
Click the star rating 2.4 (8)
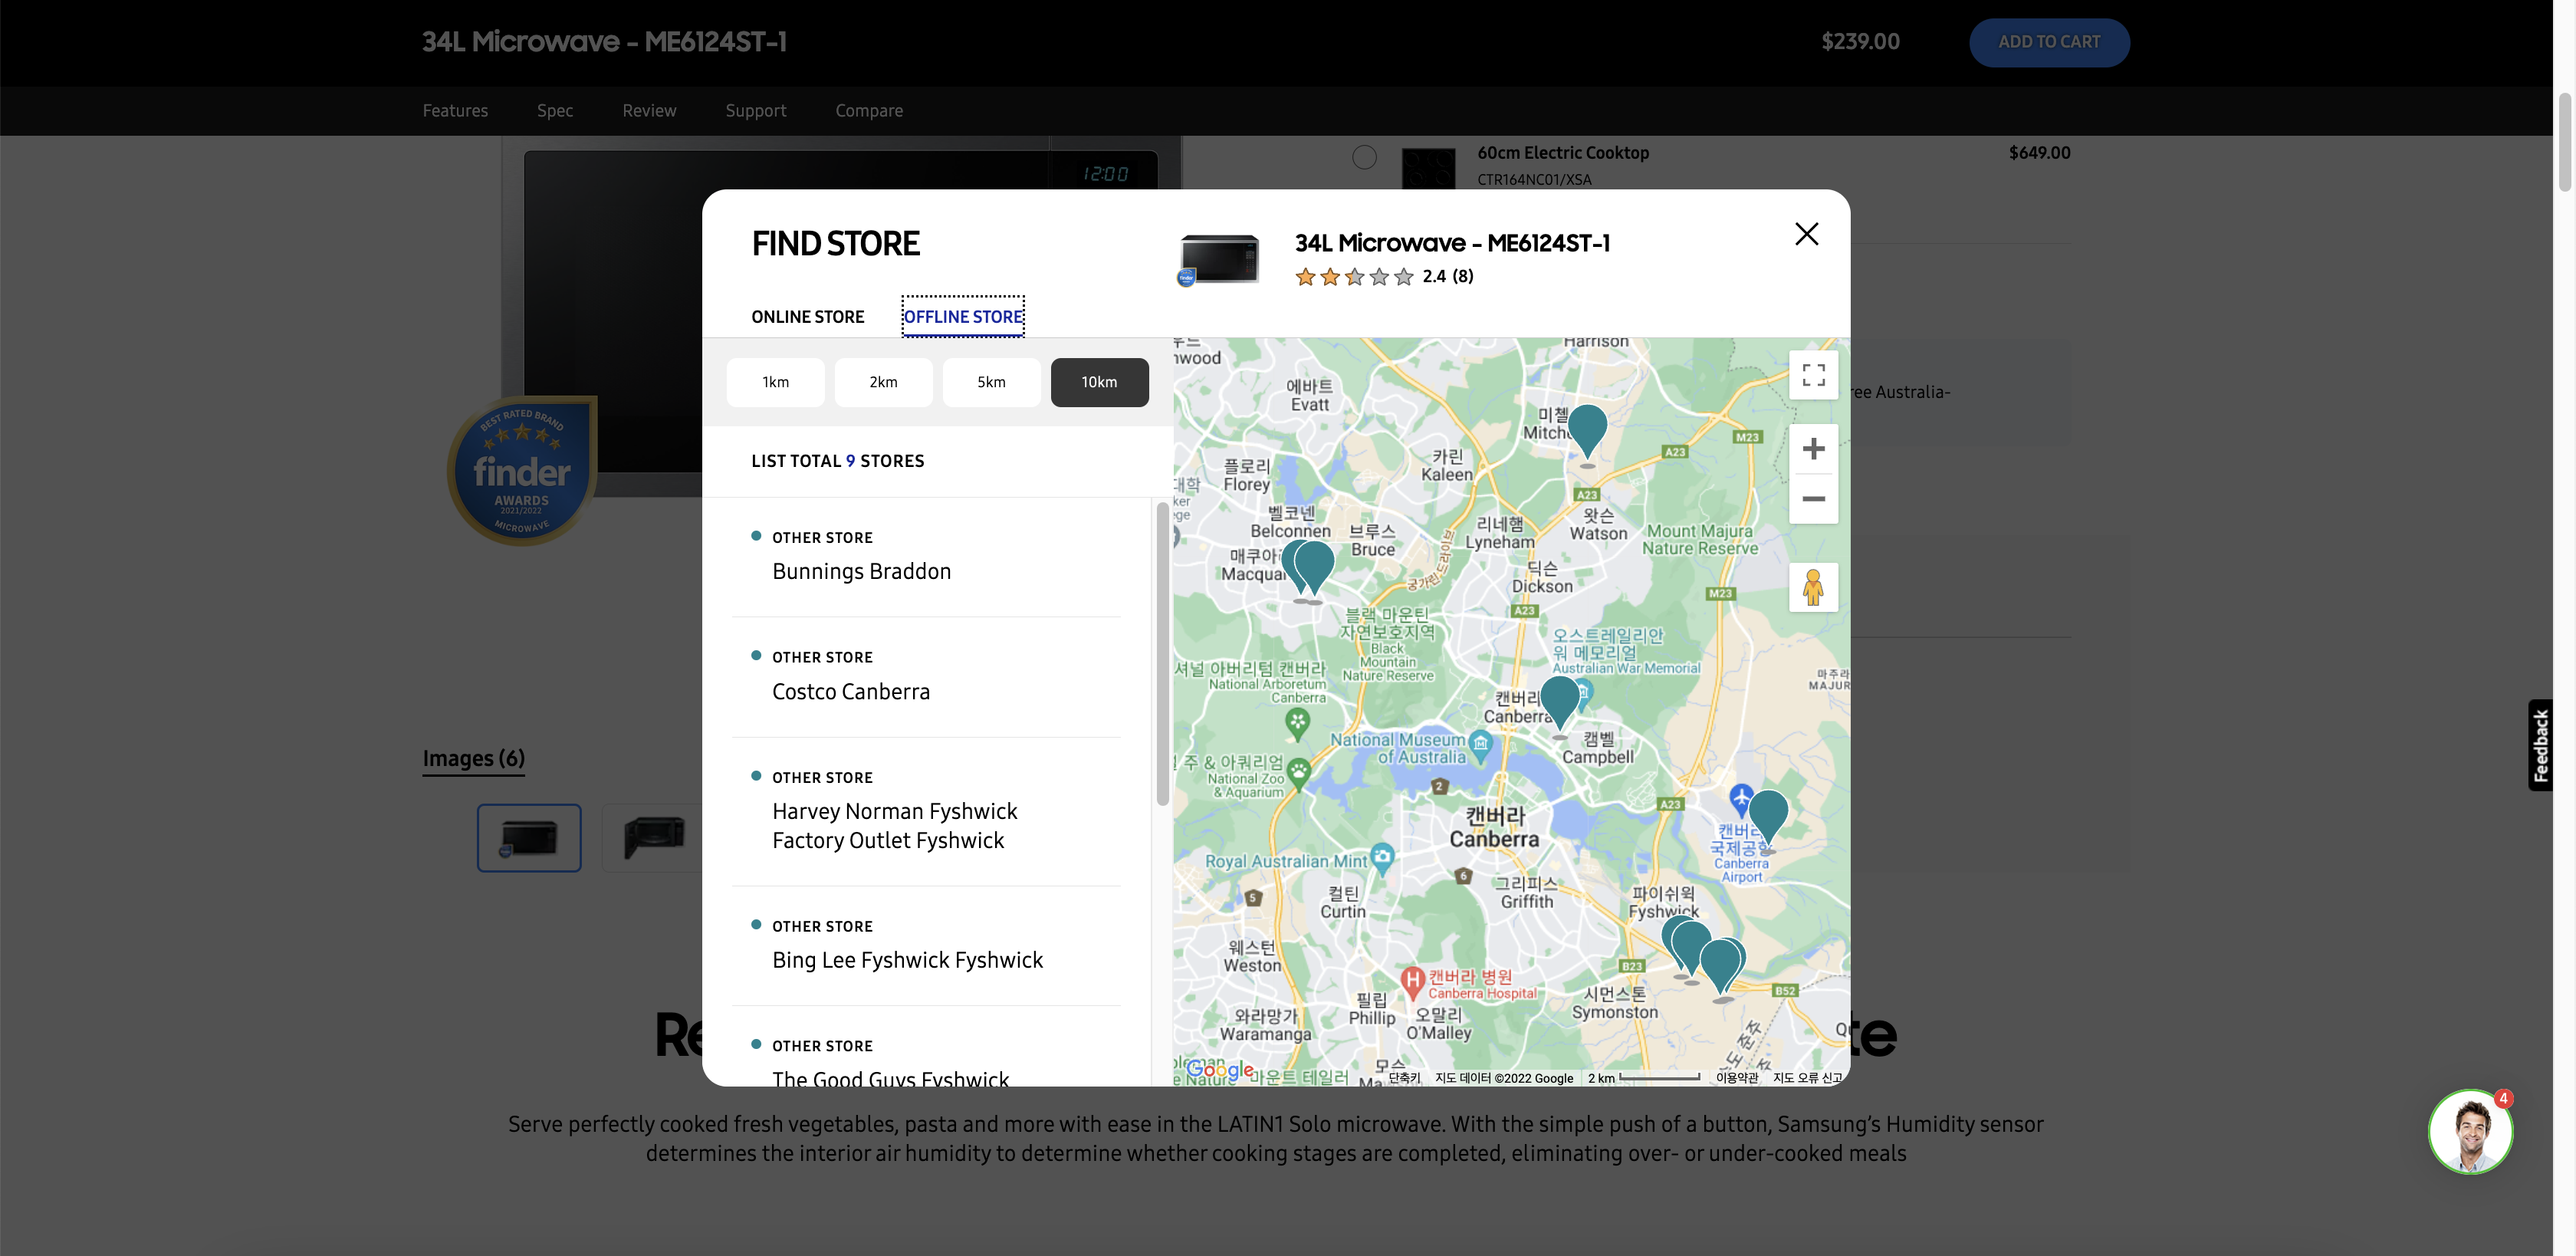point(1384,277)
